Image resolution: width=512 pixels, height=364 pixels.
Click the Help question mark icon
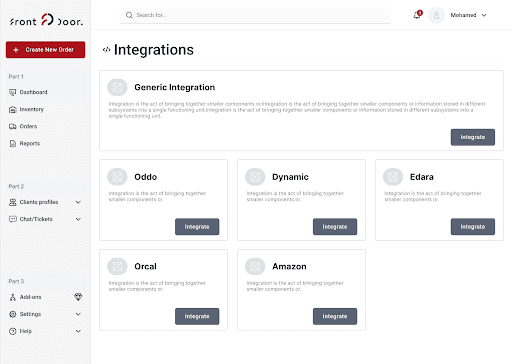coord(13,331)
